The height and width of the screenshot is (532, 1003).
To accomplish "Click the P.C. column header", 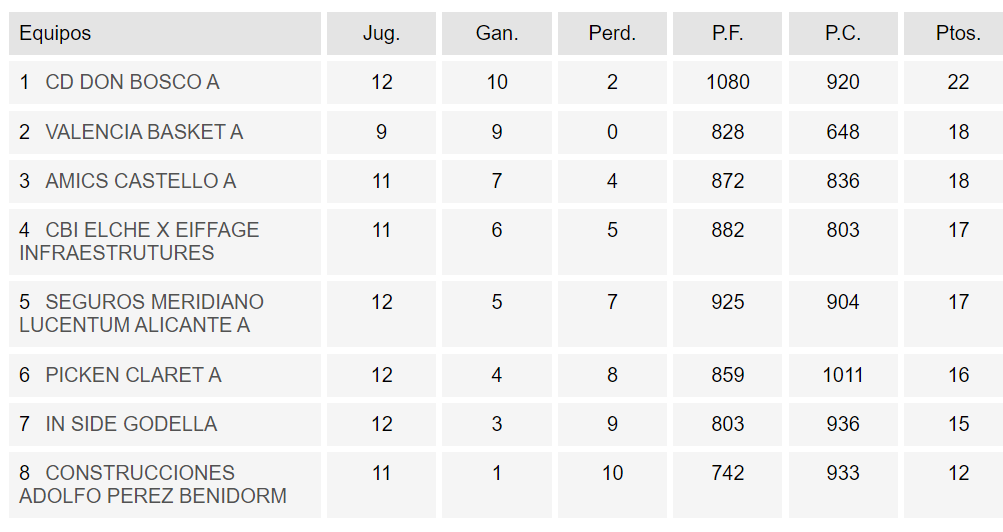I will (842, 33).
